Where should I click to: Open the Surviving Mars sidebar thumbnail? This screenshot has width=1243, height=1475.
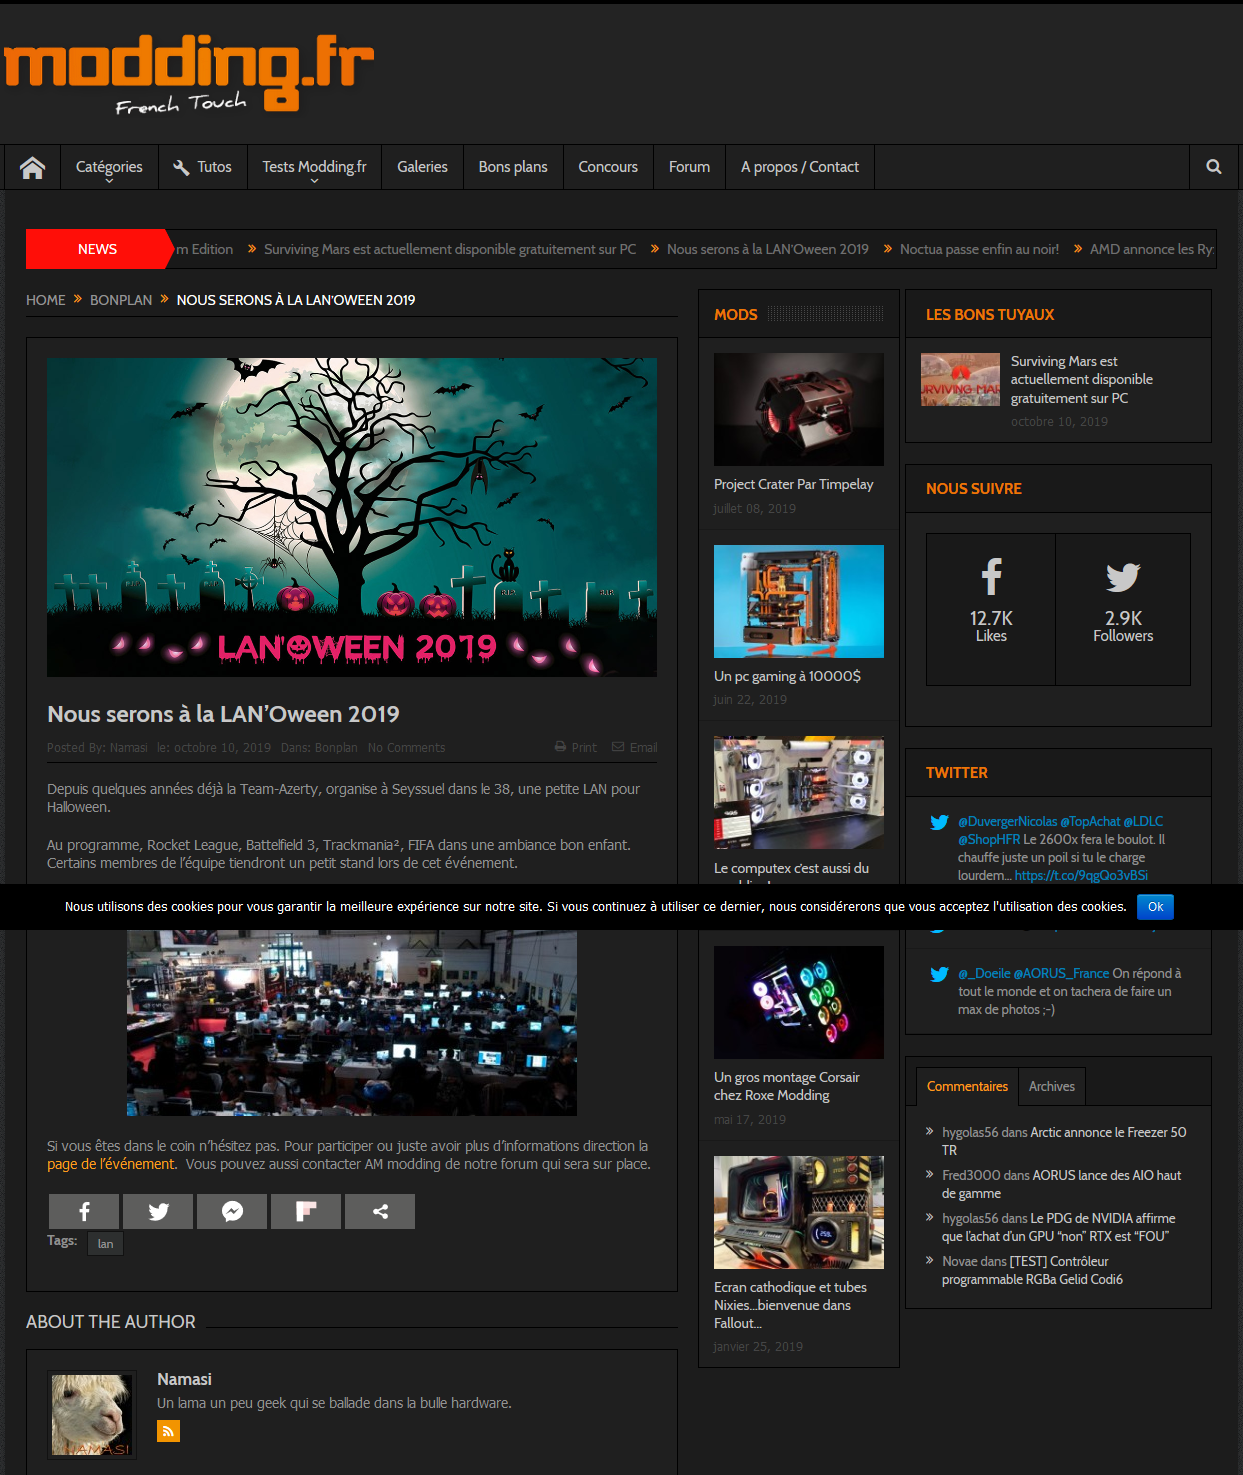tap(960, 379)
